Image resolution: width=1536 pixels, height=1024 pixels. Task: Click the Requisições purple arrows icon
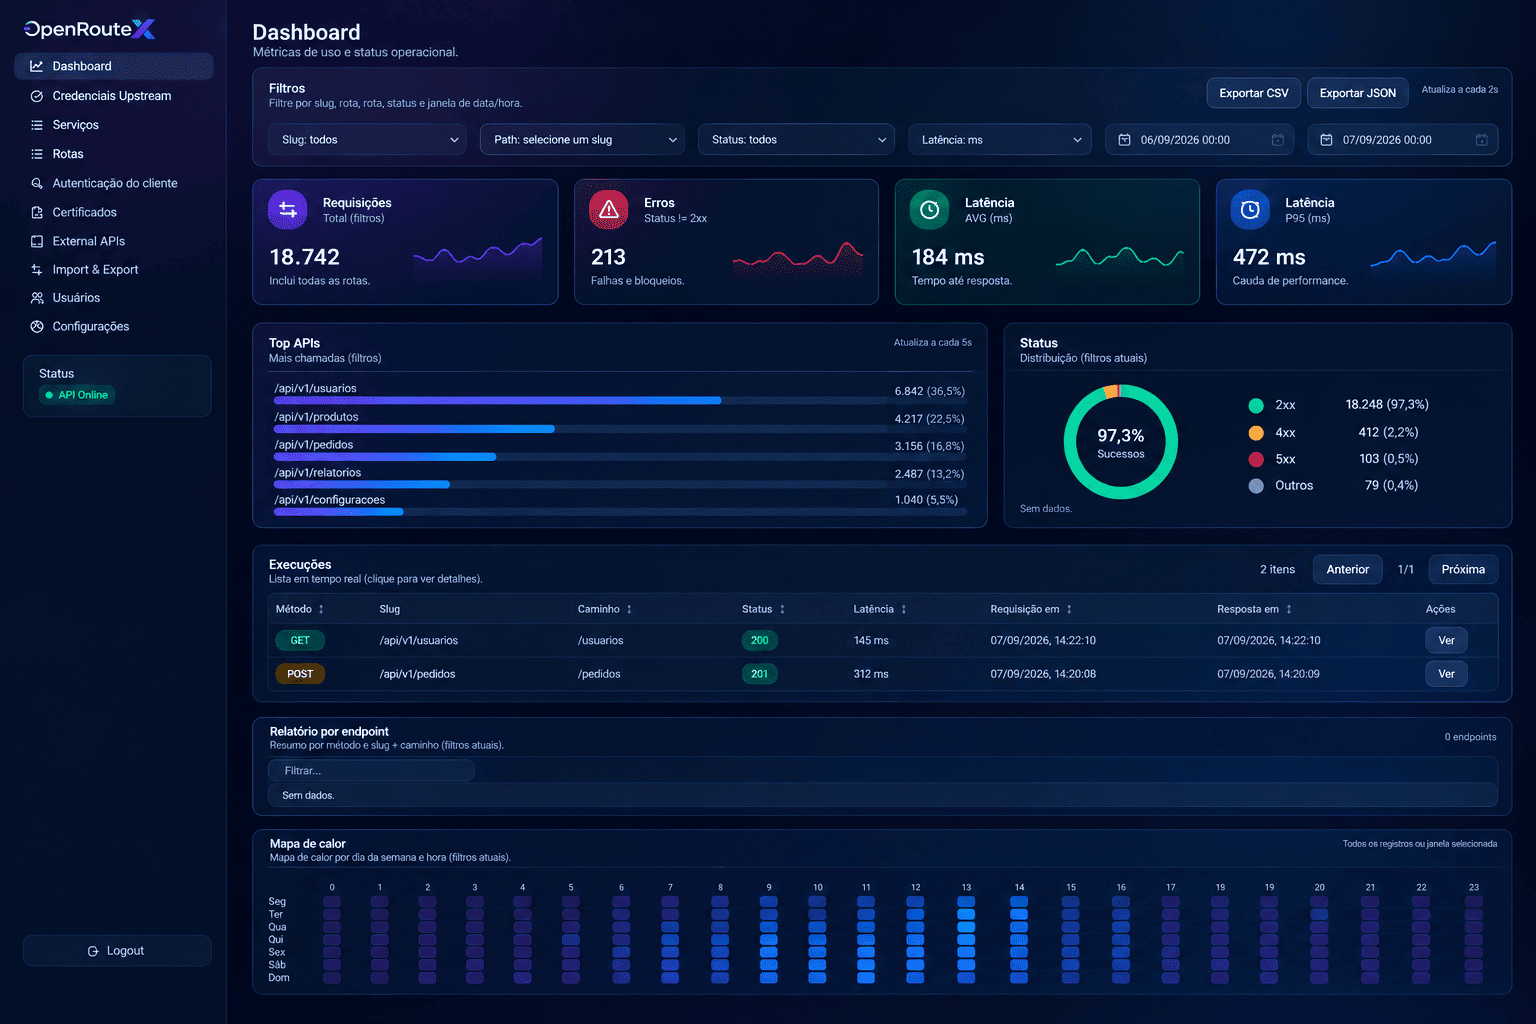click(x=288, y=209)
